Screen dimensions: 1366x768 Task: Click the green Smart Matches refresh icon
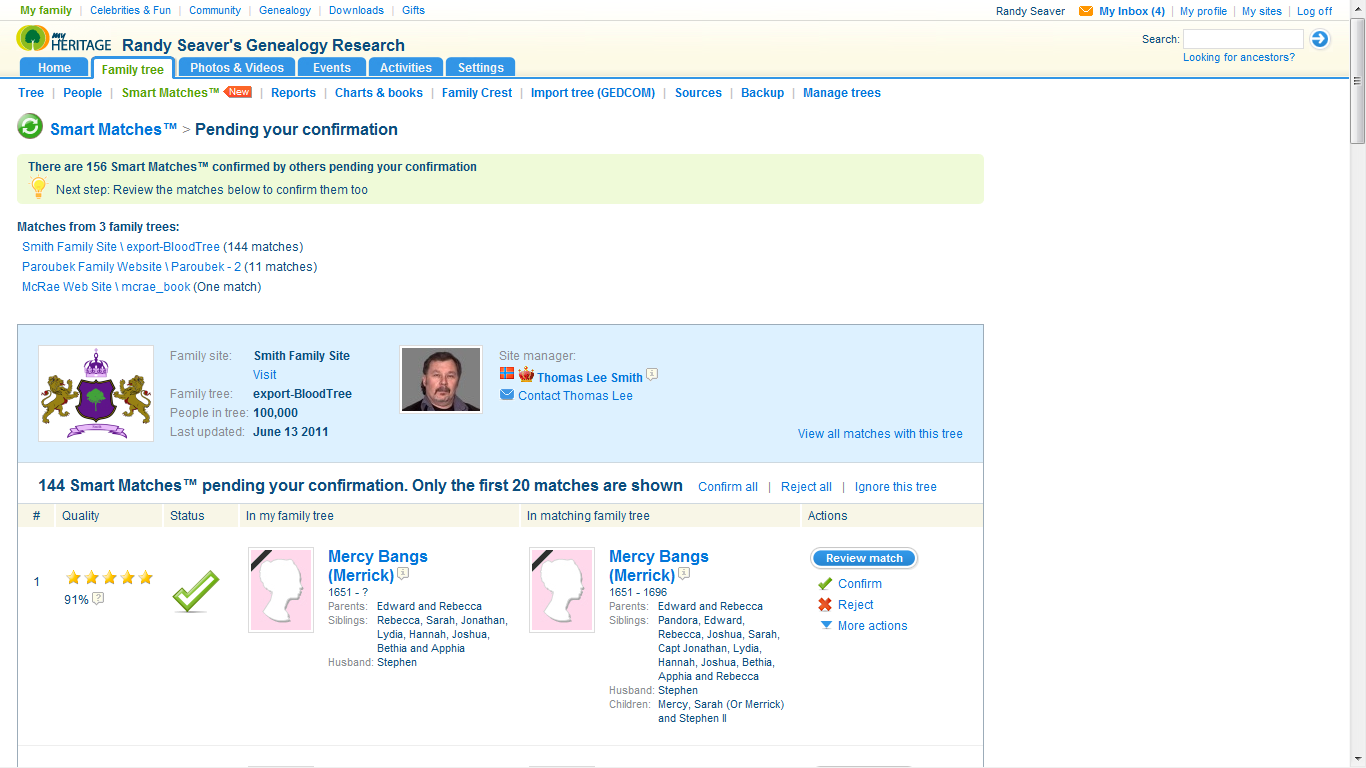(x=30, y=127)
